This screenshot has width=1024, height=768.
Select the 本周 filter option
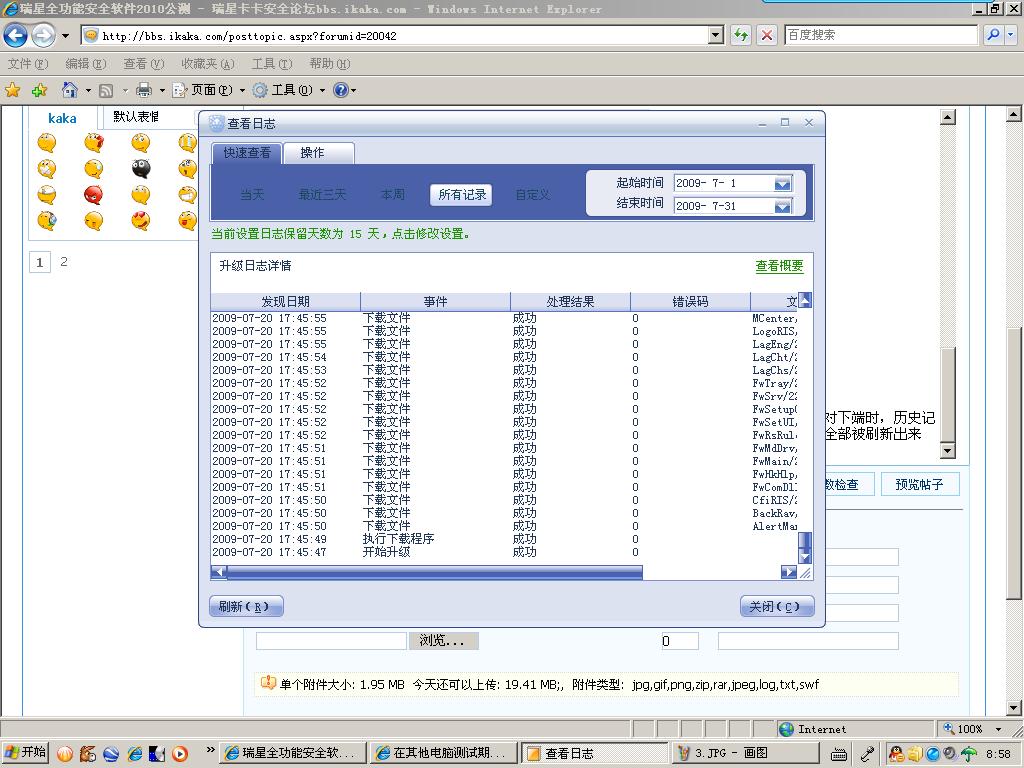tap(393, 195)
